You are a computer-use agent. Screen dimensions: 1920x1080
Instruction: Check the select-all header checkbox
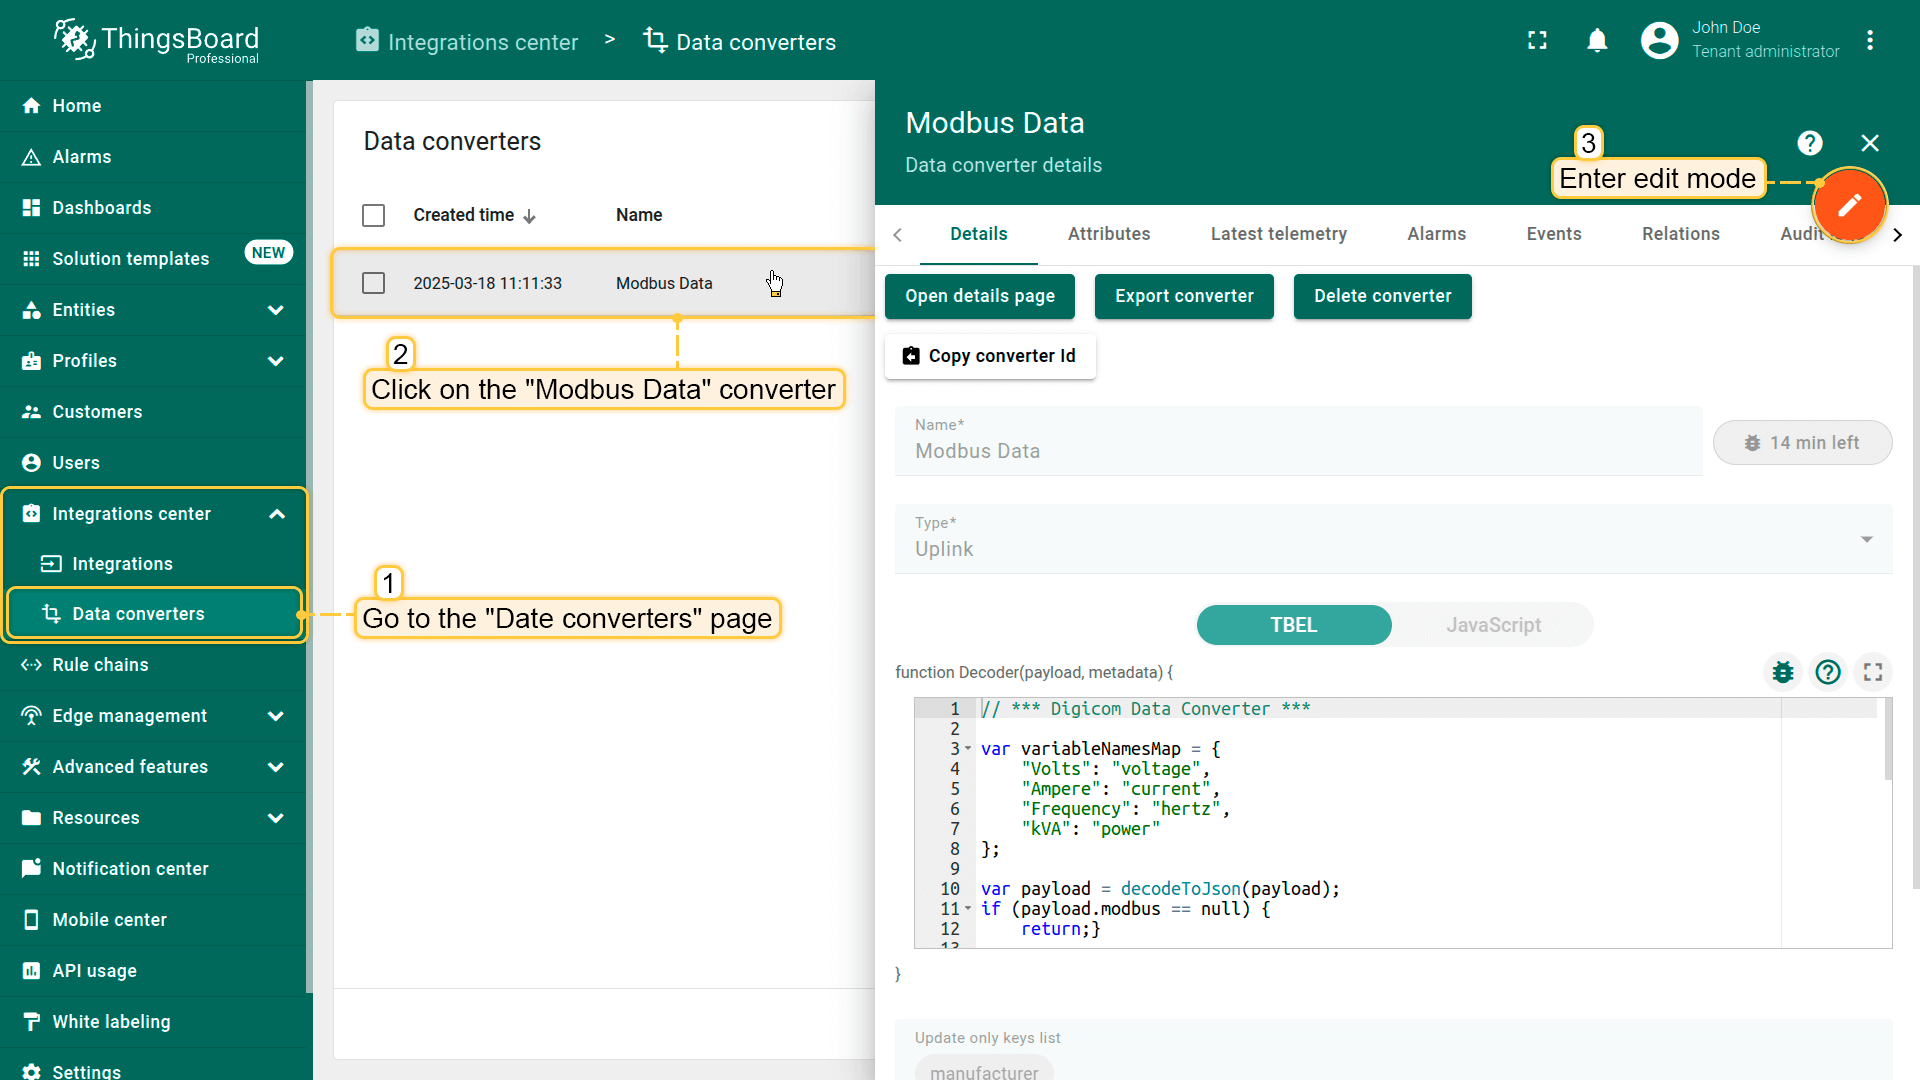pyautogui.click(x=373, y=215)
